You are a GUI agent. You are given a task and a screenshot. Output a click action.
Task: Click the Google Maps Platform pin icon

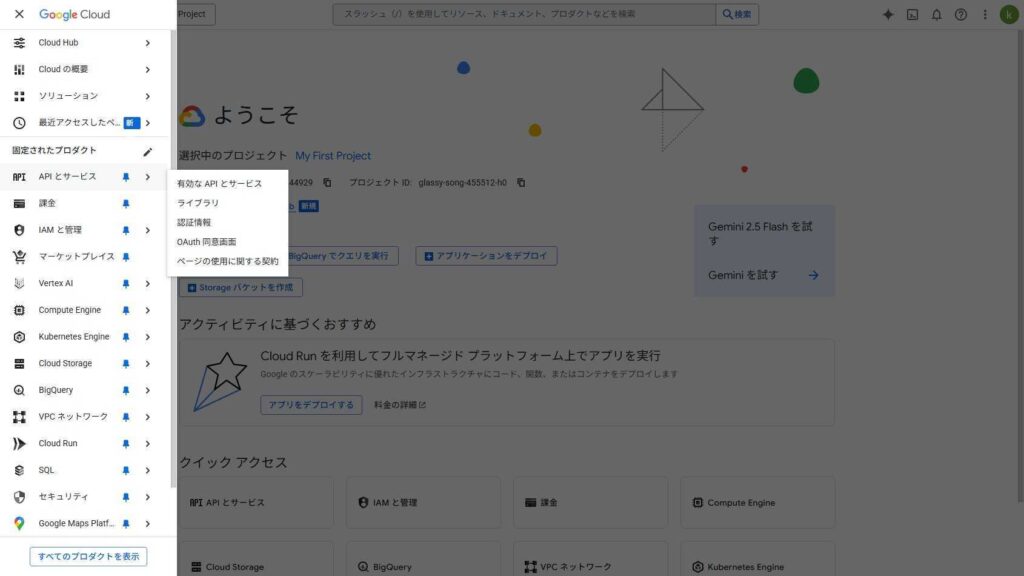(19, 524)
